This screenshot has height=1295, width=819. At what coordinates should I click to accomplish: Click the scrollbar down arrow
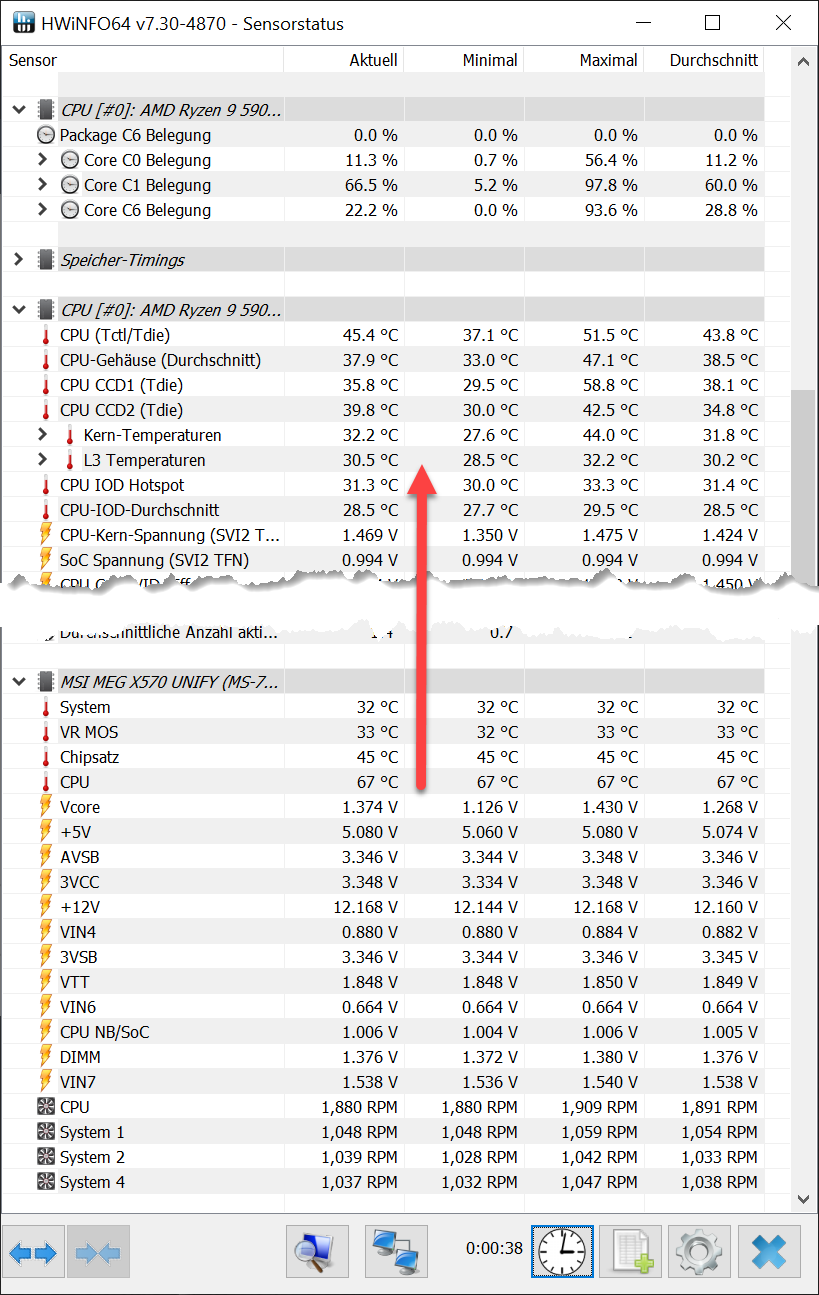pos(803,1199)
